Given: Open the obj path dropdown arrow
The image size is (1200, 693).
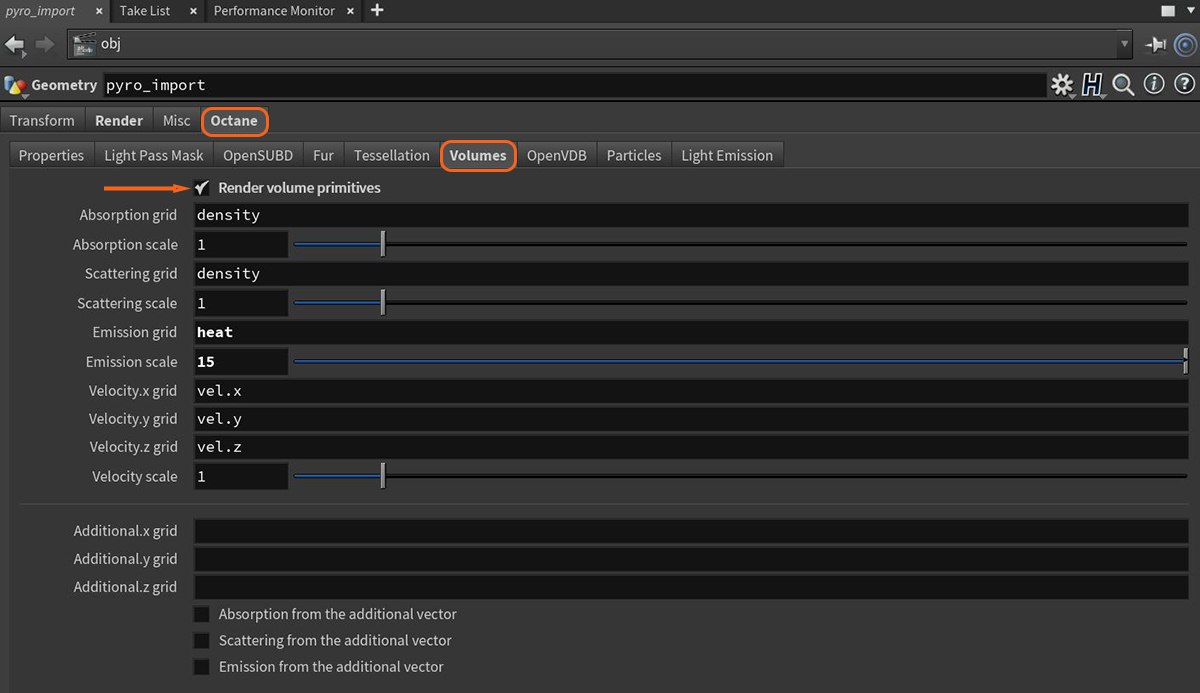Looking at the screenshot, I should (1124, 44).
